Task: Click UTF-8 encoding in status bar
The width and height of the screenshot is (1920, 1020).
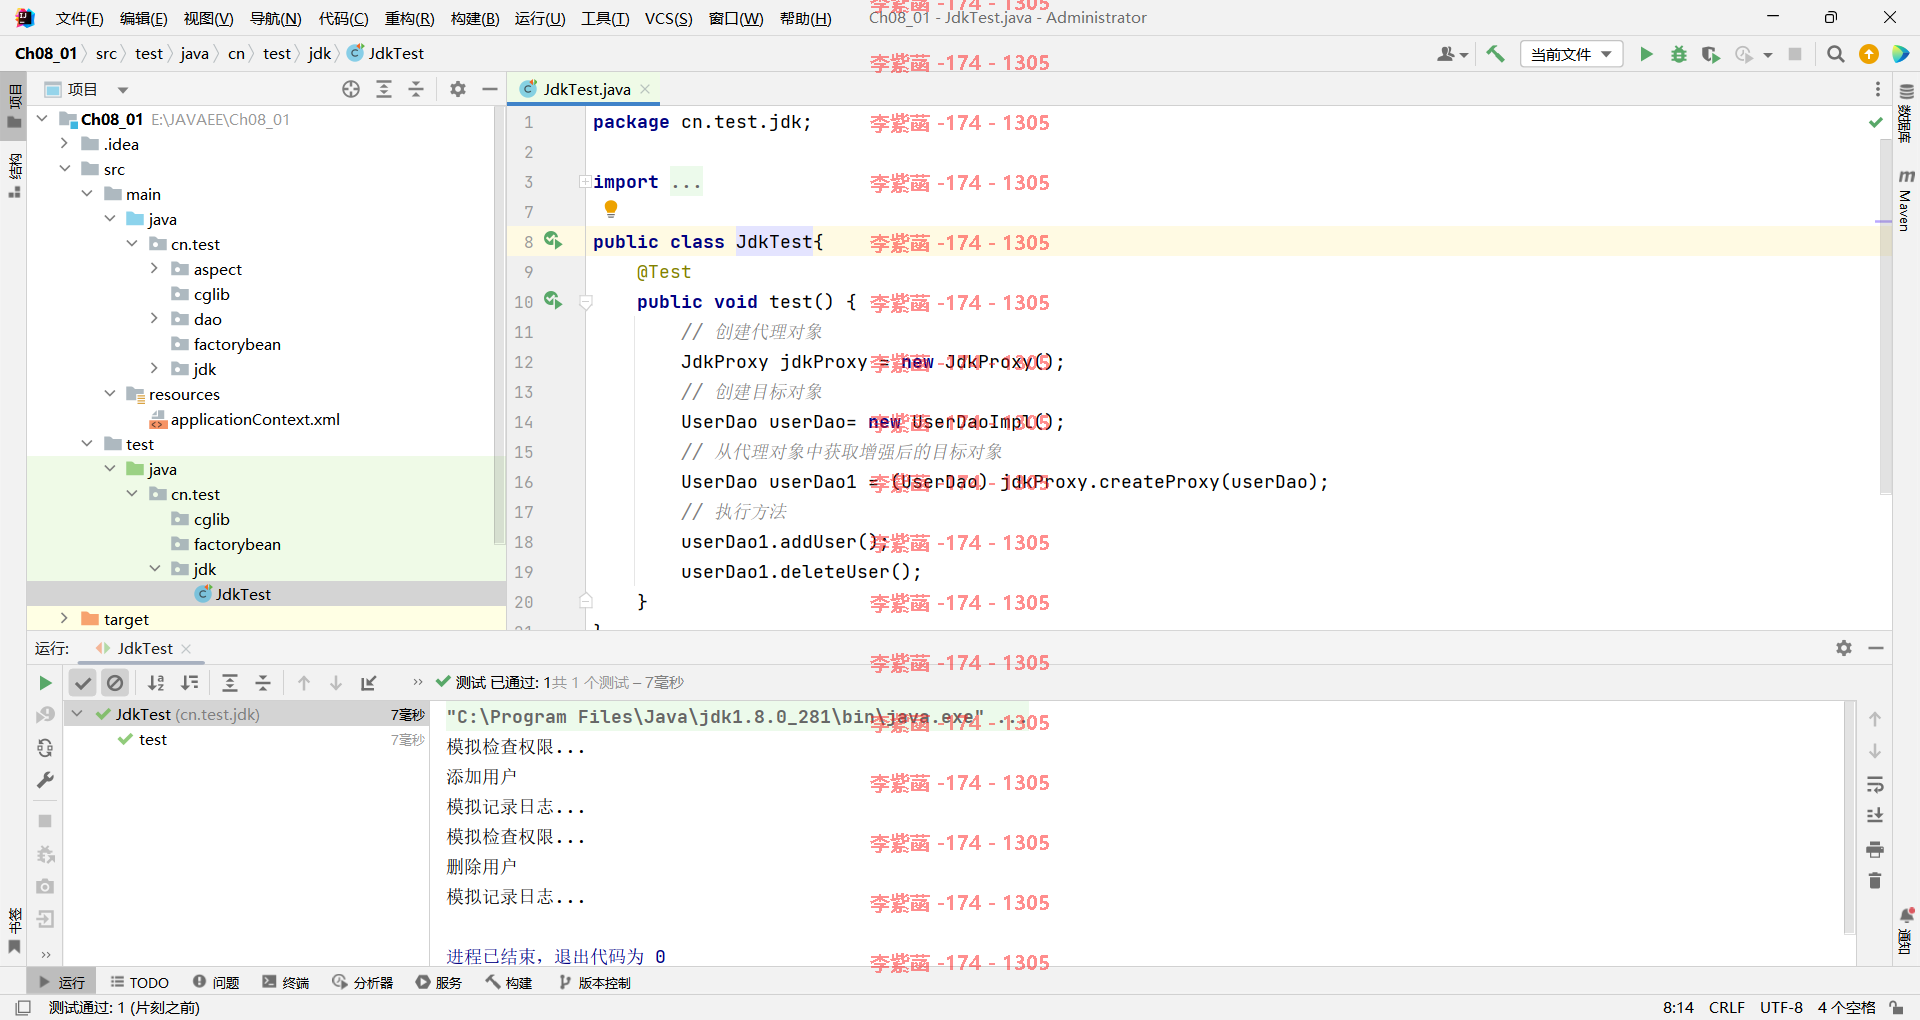Action: pos(1781,1007)
